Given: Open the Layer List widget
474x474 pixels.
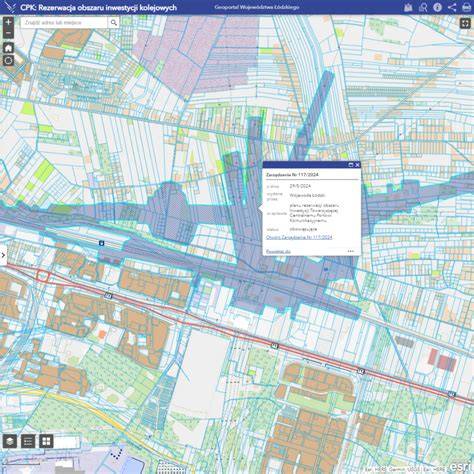Looking at the screenshot, I should pyautogui.click(x=10, y=441).
